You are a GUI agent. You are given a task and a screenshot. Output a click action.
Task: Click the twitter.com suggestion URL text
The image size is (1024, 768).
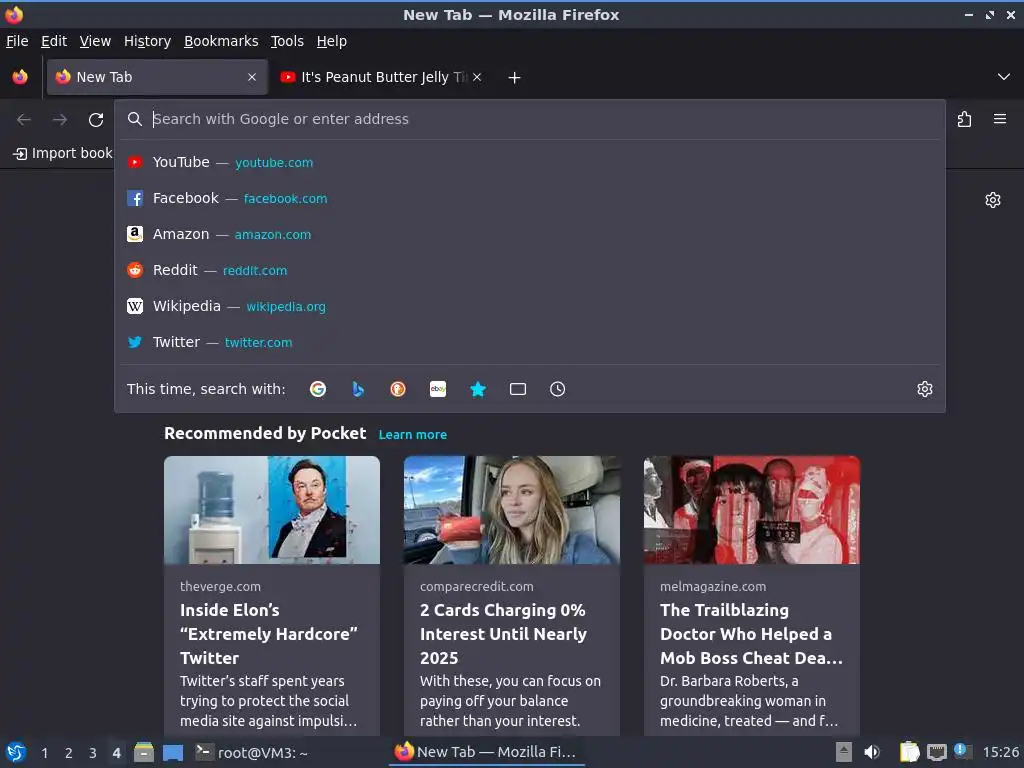click(x=259, y=342)
